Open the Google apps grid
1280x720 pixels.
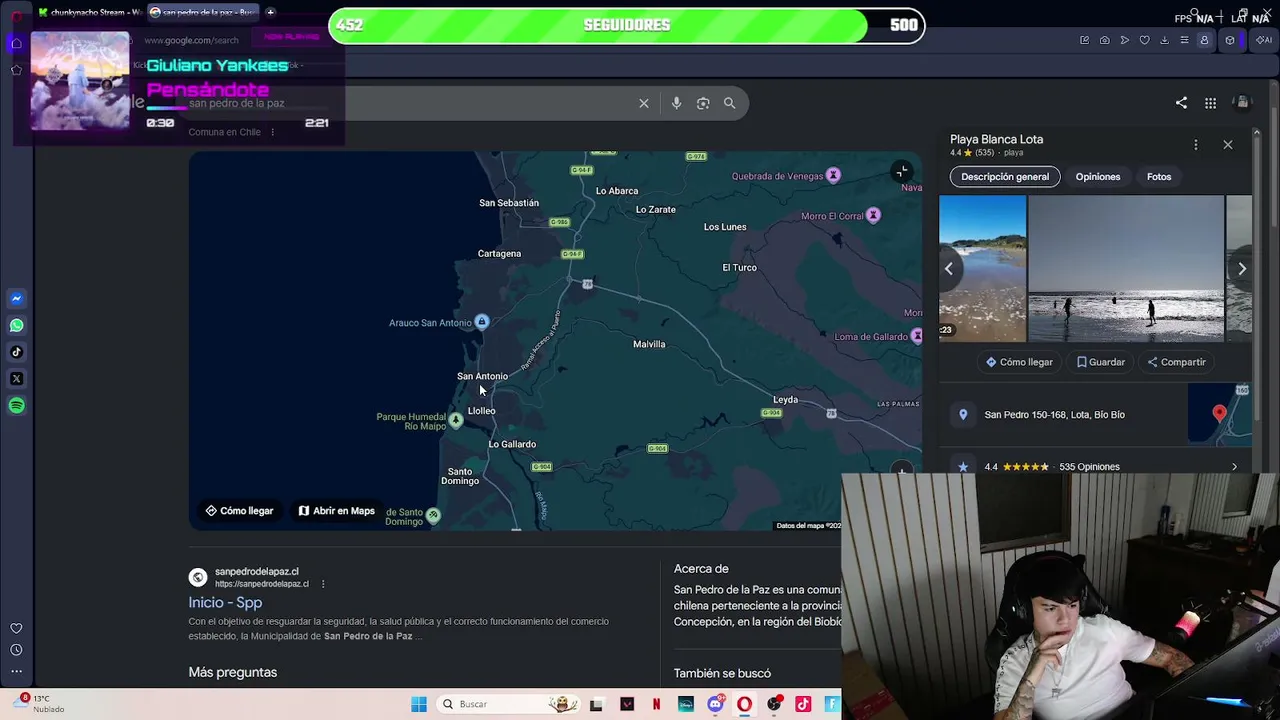(1210, 103)
